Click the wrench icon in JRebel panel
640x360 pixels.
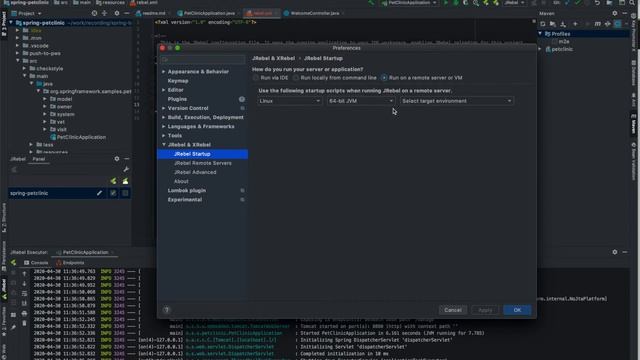click(126, 169)
